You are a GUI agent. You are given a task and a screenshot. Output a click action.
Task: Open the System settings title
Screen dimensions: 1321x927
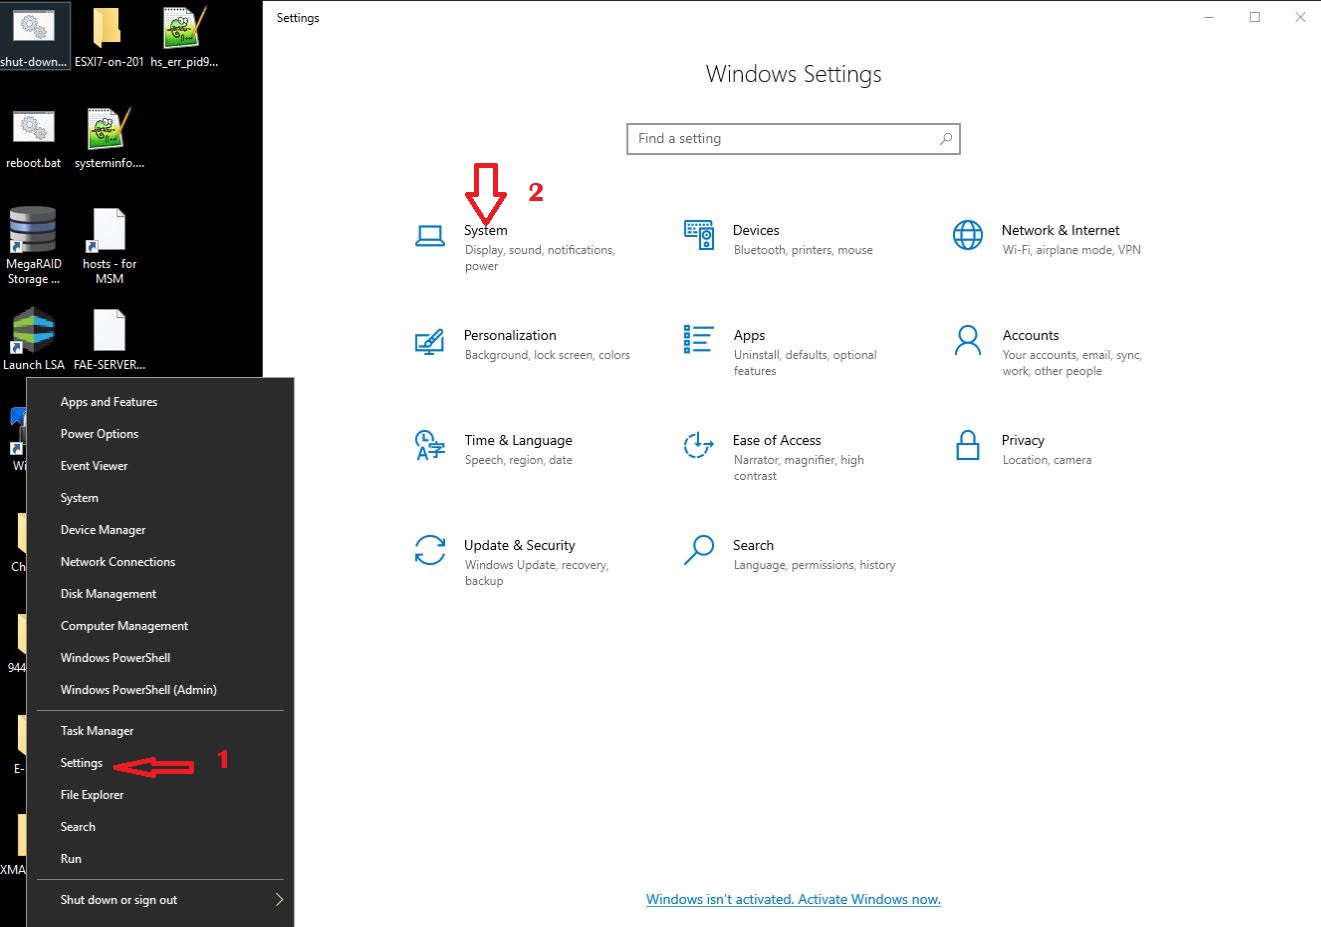pyautogui.click(x=485, y=230)
